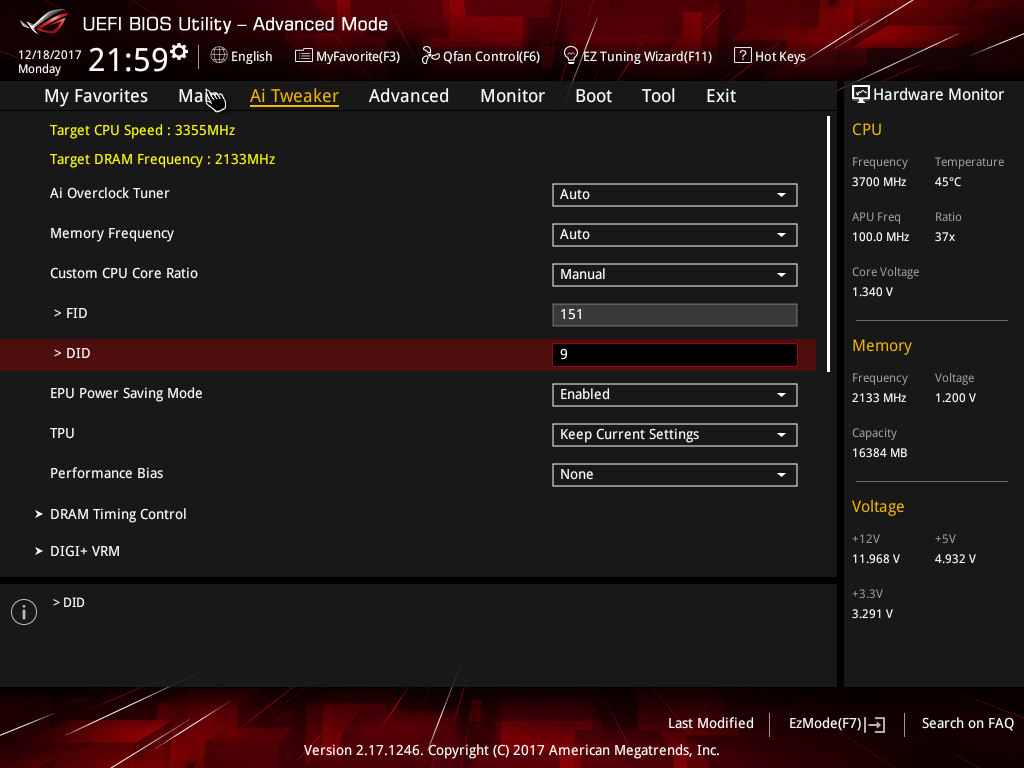Click the Hot Keys question mark icon
Image resolution: width=1024 pixels, height=768 pixels.
click(743, 56)
